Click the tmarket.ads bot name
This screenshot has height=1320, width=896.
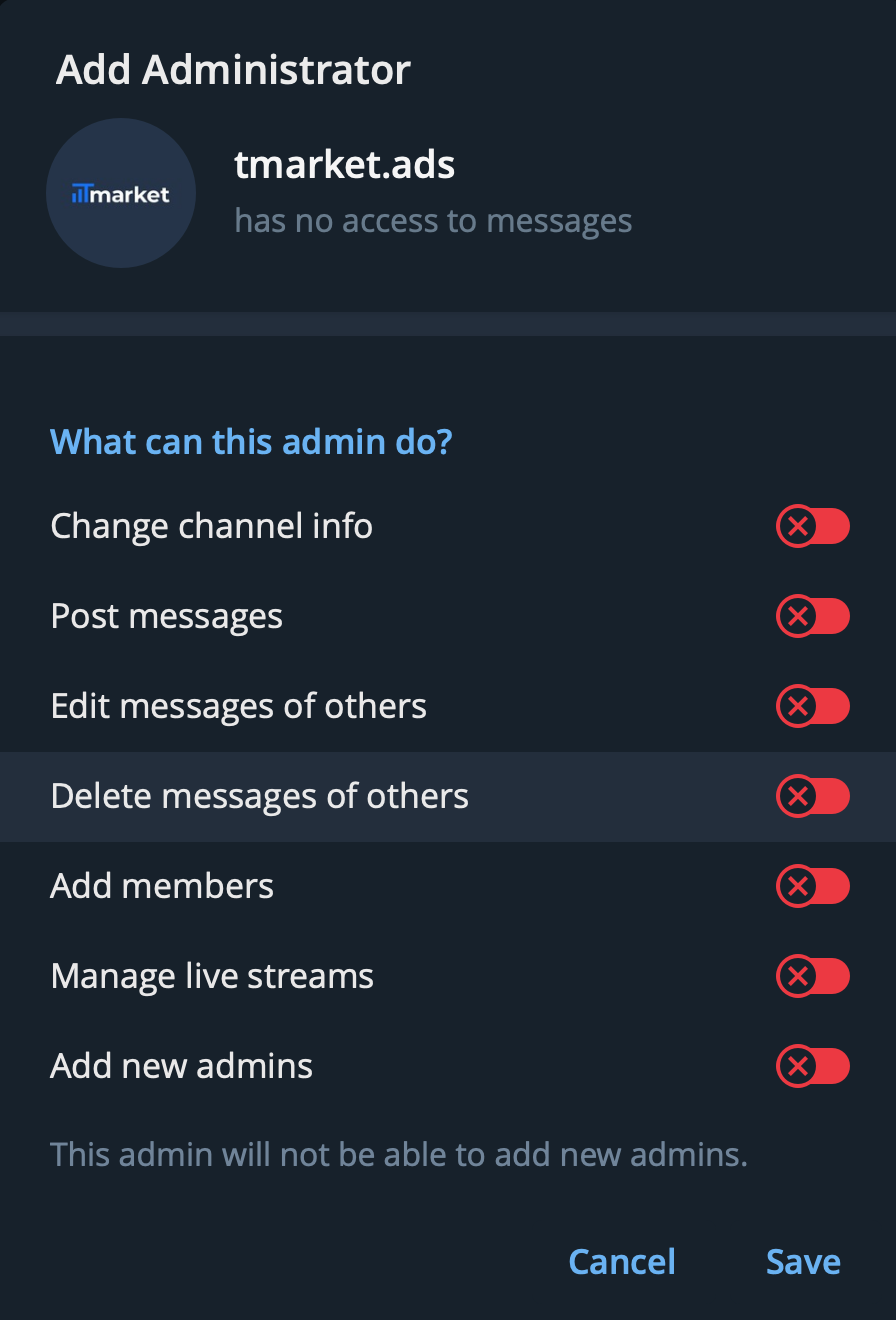pos(344,165)
